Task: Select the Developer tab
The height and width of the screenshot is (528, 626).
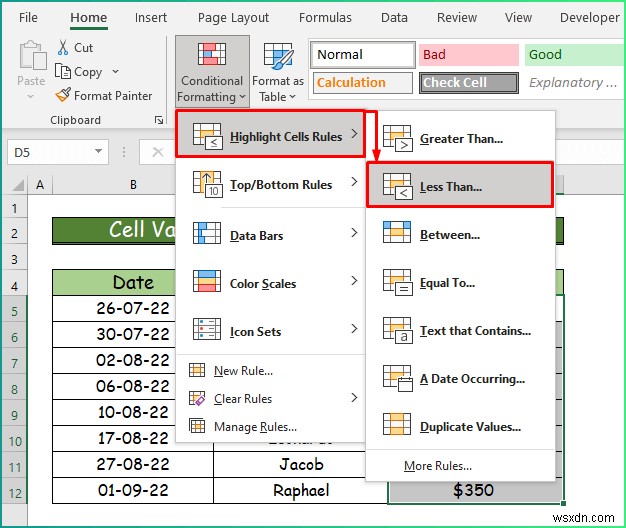Action: pyautogui.click(x=589, y=18)
